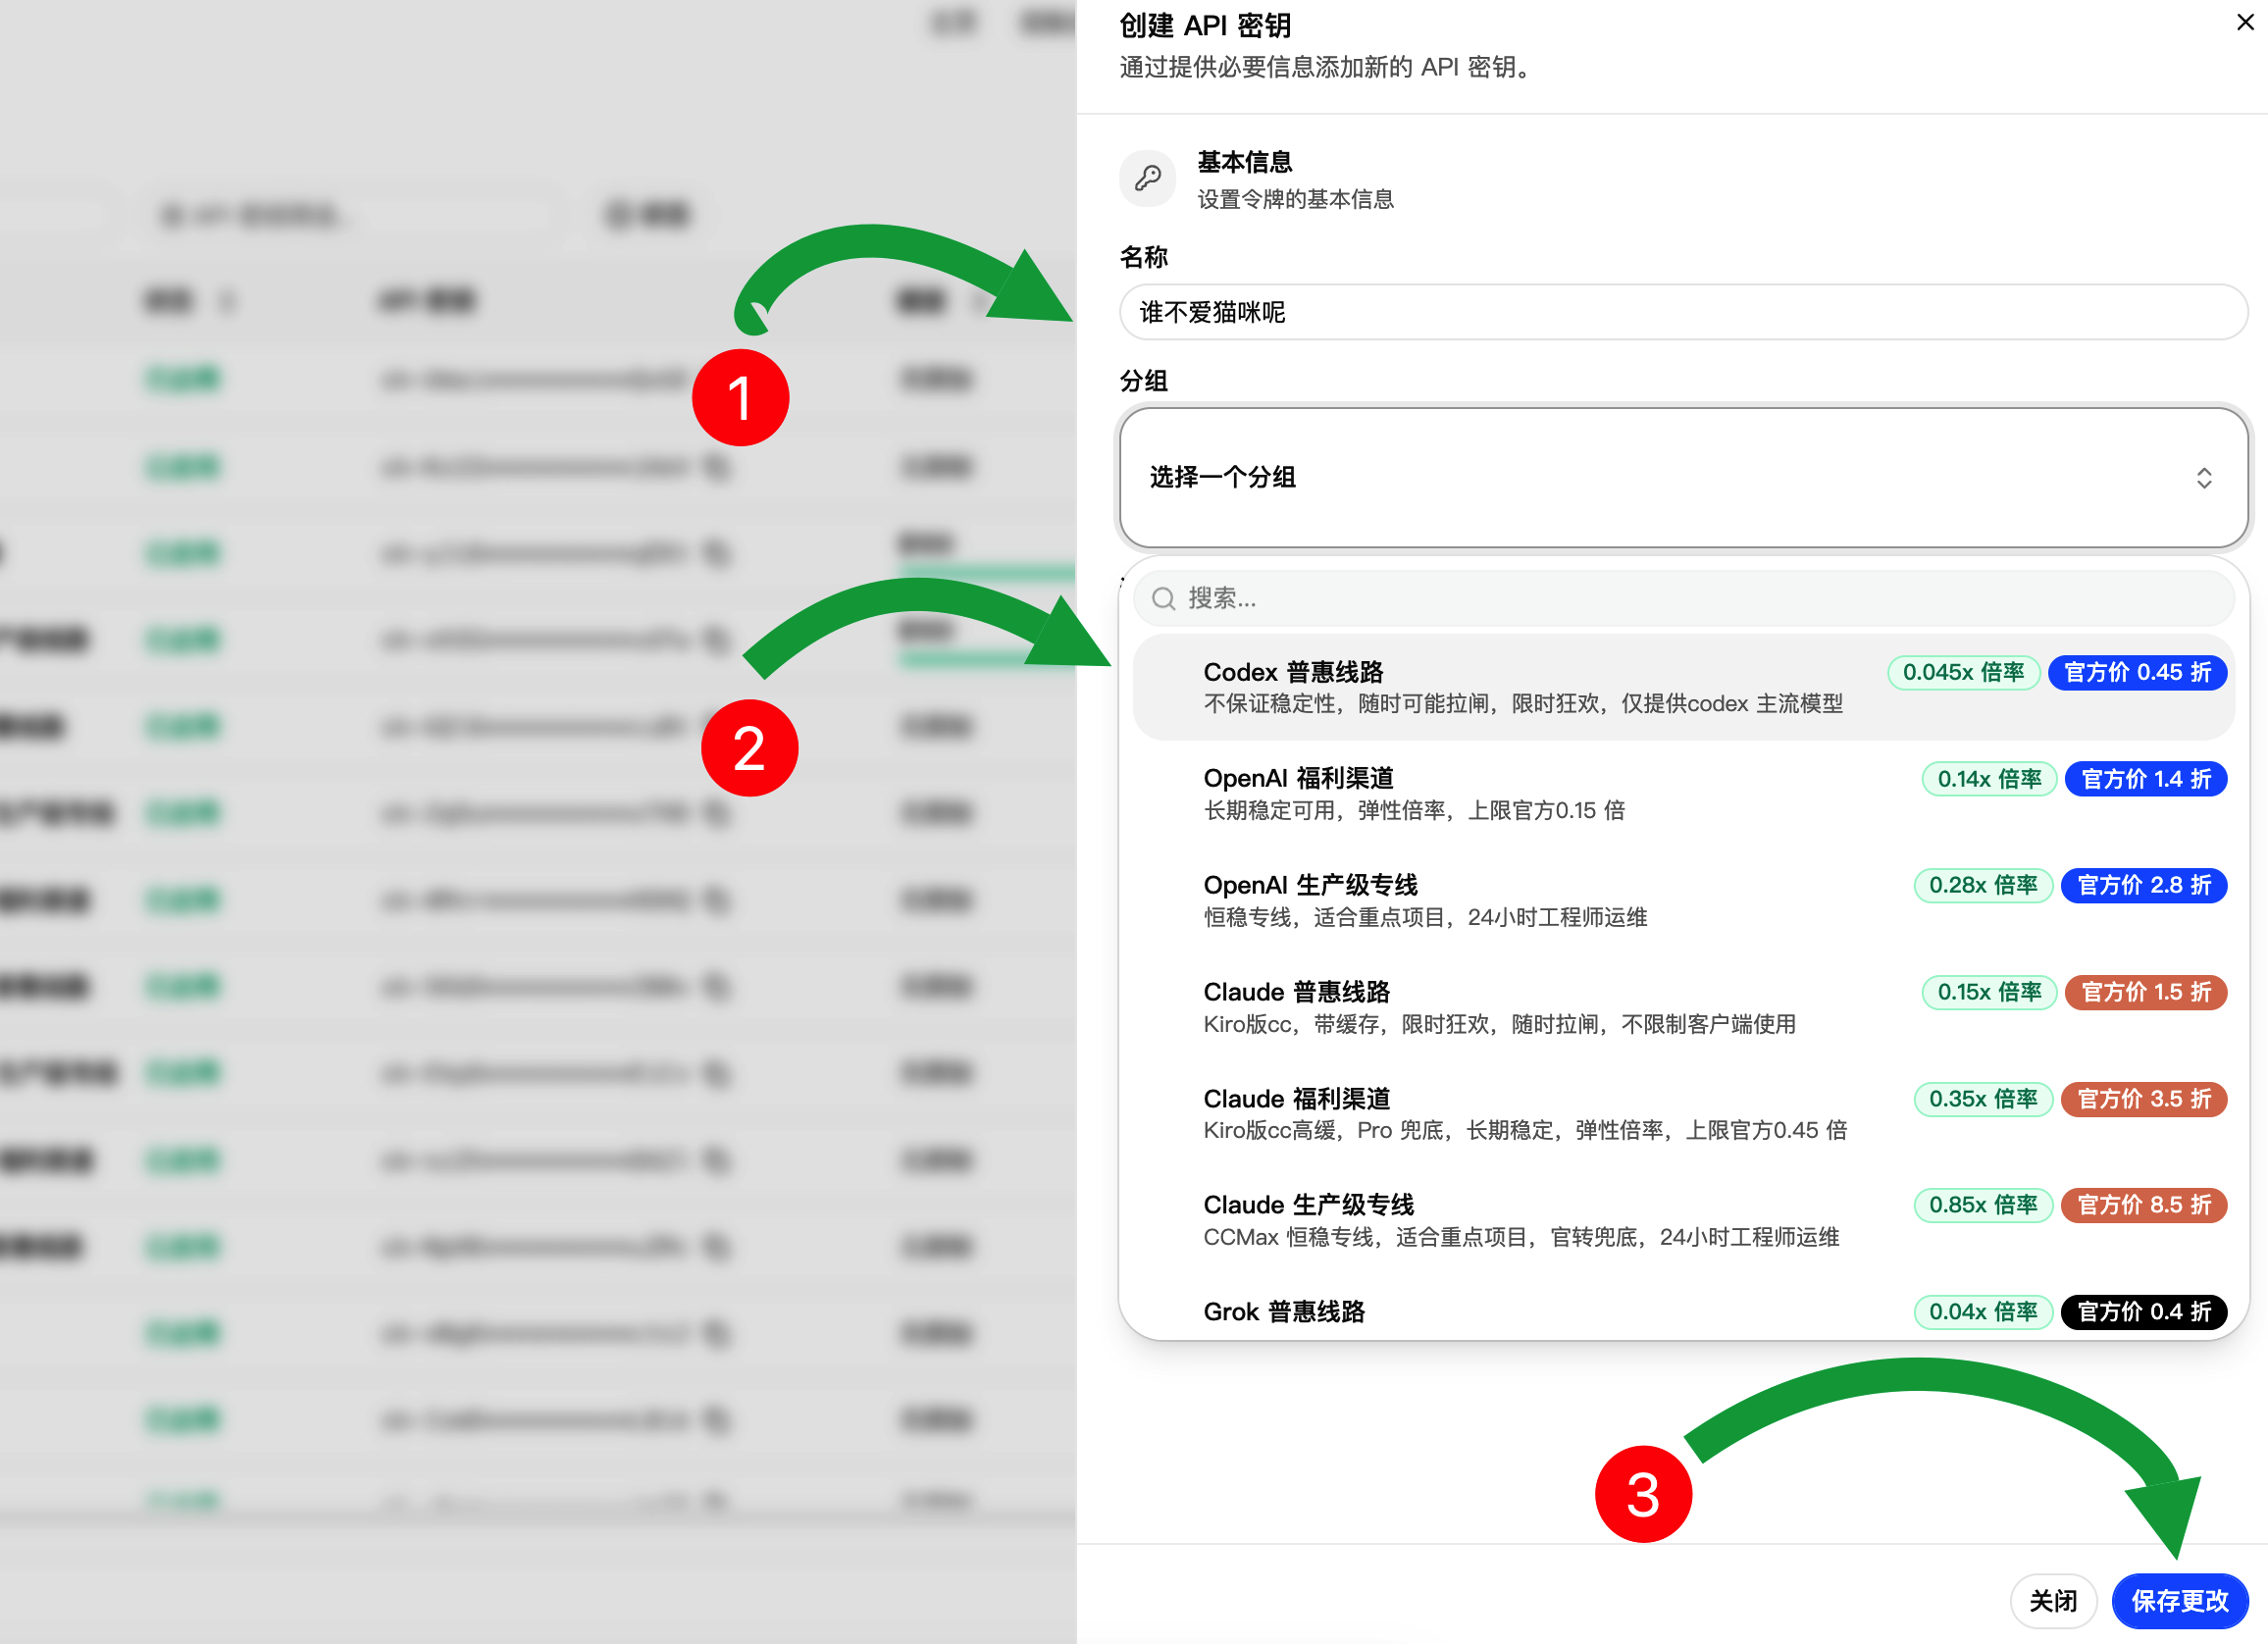The height and width of the screenshot is (1644, 2268).
Task: Click the description starting Kiro版cc，带缓存
Action: (x=1499, y=1024)
